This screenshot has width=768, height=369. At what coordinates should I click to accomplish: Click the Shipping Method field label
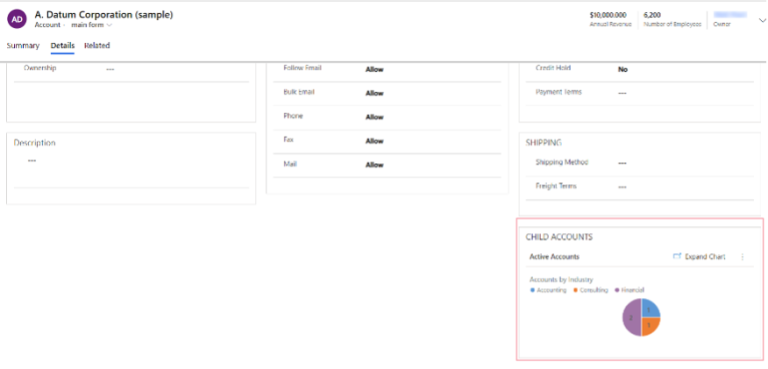562,162
